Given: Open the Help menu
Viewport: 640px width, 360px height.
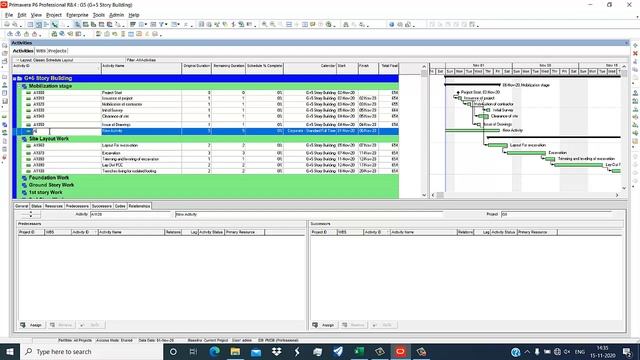Looking at the screenshot, I should point(134,15).
